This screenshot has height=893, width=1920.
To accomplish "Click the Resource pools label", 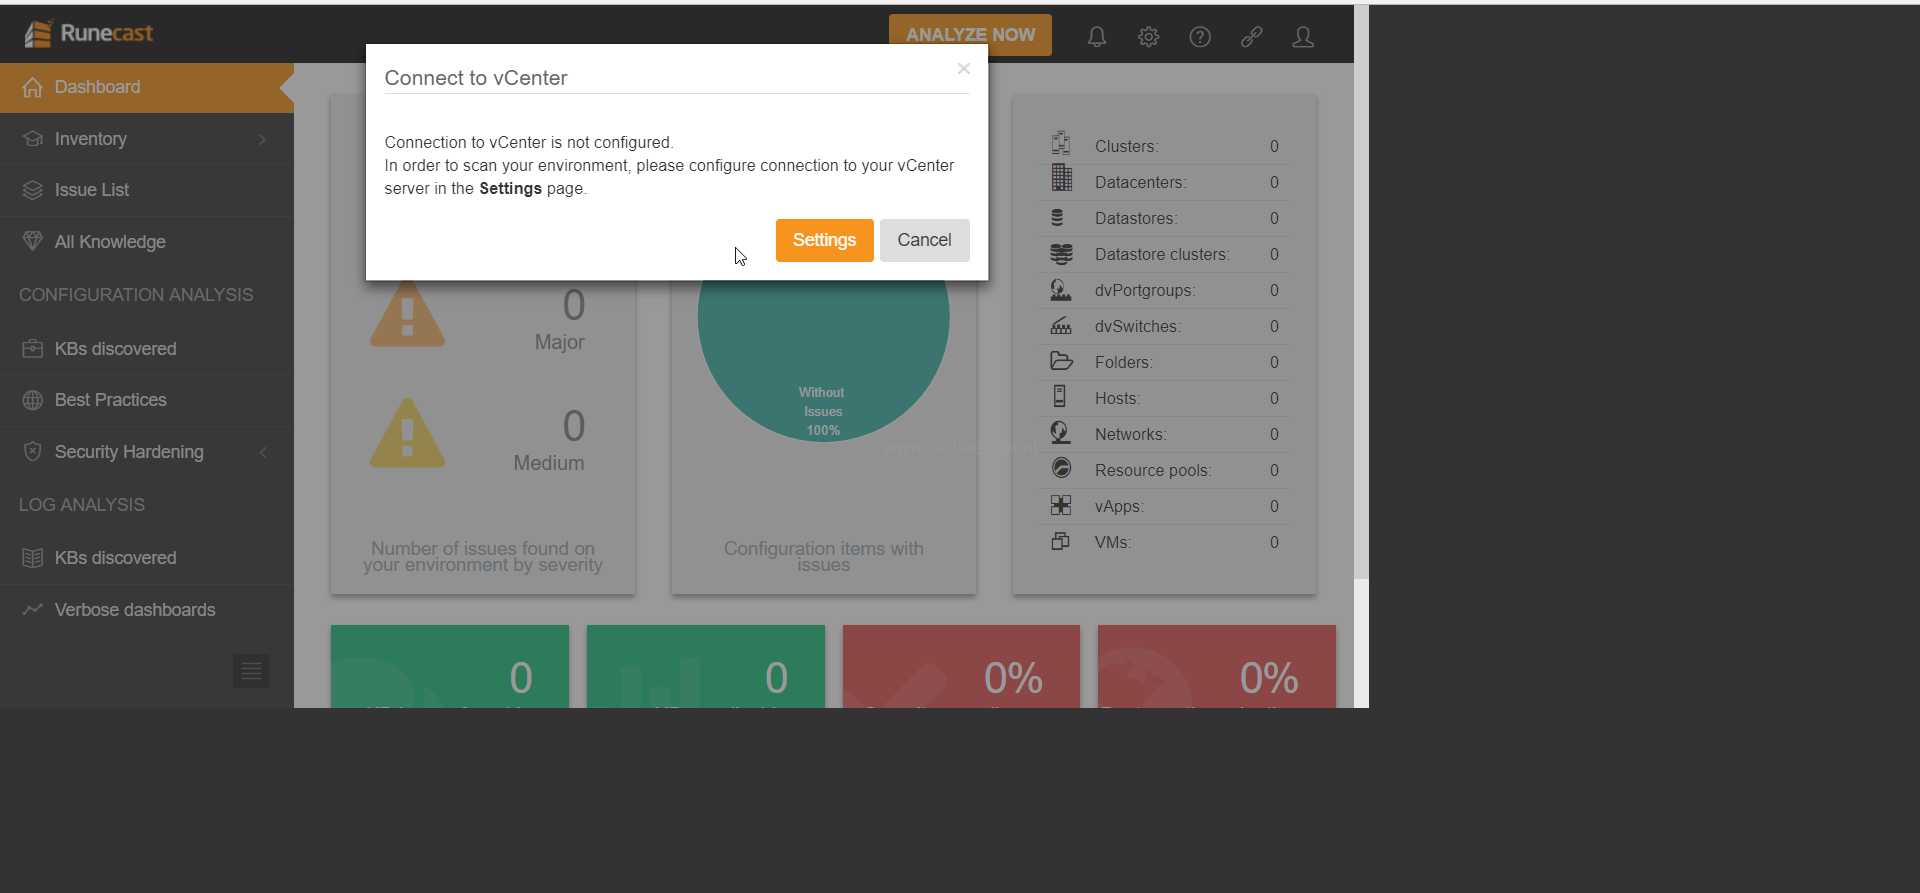I will pos(1153,470).
